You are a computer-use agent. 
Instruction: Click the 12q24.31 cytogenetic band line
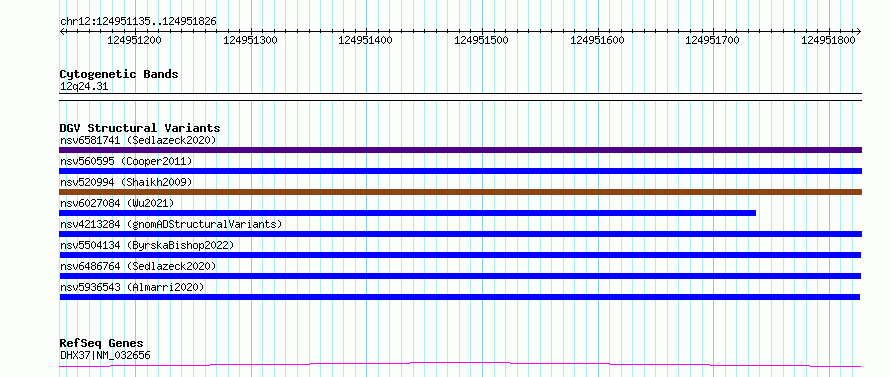pos(460,97)
